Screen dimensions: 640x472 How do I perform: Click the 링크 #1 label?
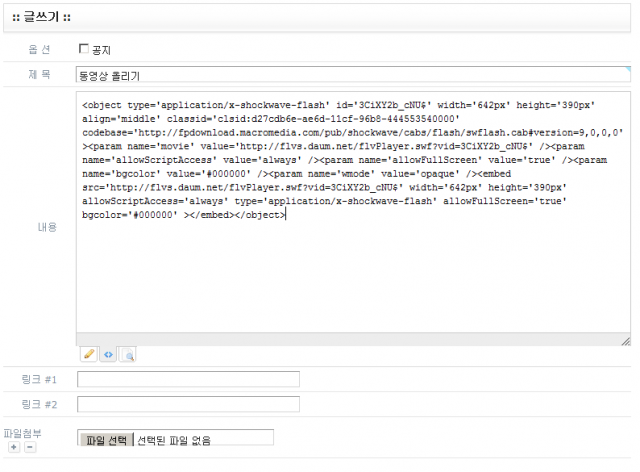pos(40,379)
